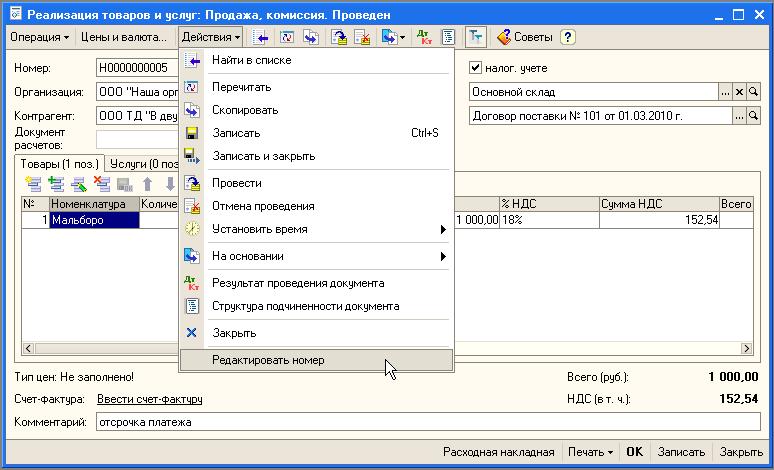Click the magnifier beside Договор поставки field
The image size is (774, 470).
[753, 116]
